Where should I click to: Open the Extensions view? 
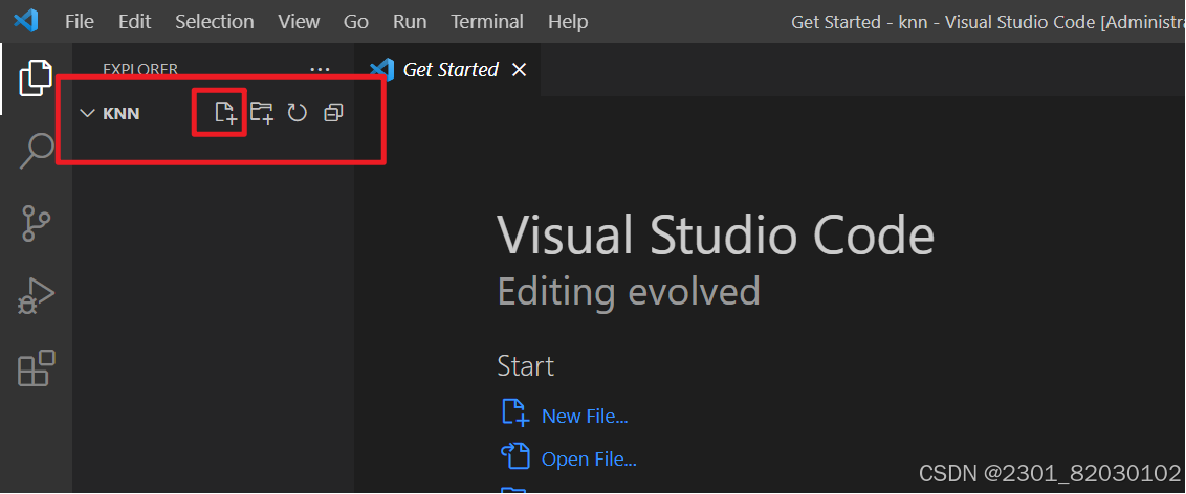(x=36, y=368)
